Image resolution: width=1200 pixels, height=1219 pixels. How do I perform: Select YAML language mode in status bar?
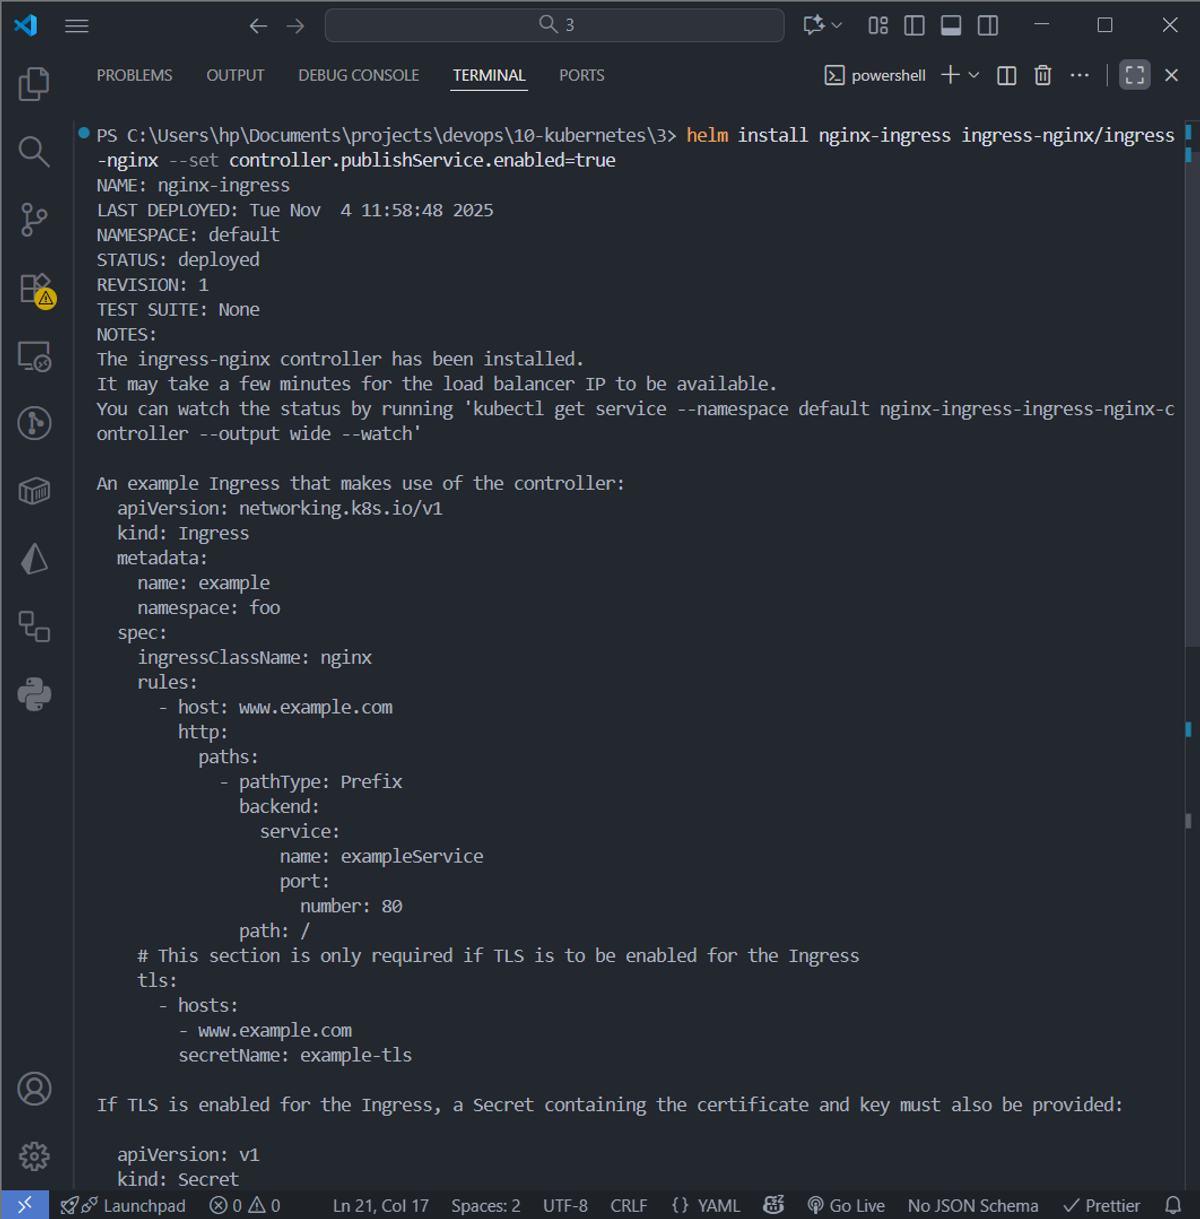tap(706, 1205)
